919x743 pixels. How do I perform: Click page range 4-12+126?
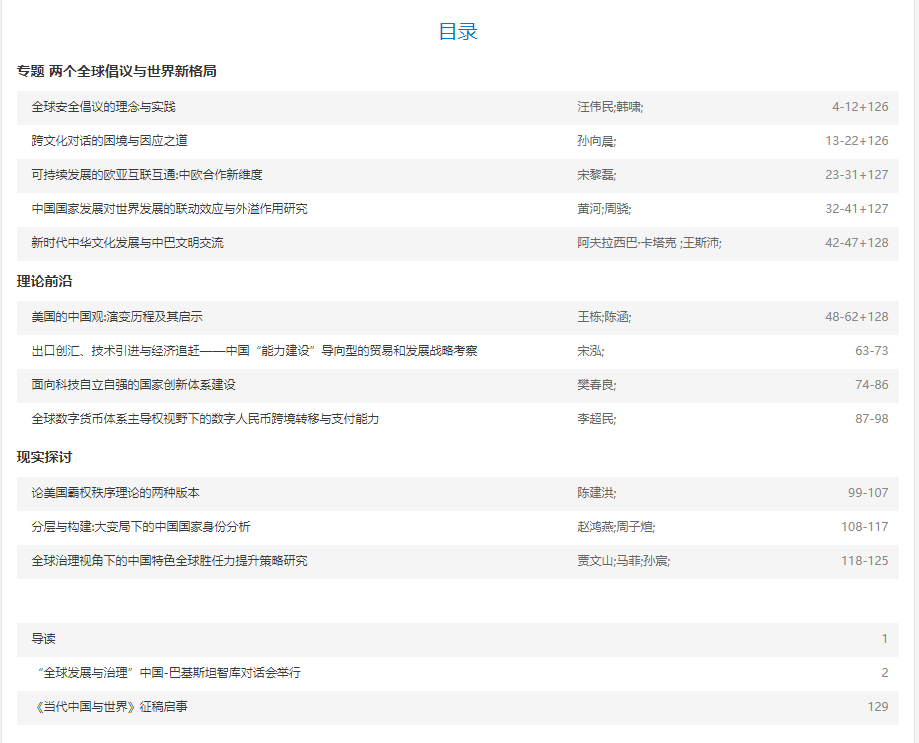[x=860, y=107]
